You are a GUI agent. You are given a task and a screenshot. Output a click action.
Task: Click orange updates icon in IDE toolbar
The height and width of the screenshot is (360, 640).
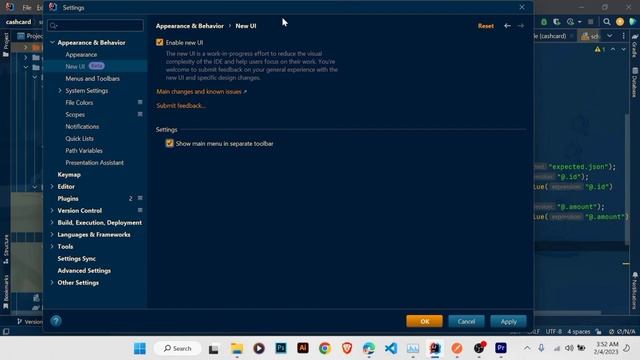pos(620,22)
